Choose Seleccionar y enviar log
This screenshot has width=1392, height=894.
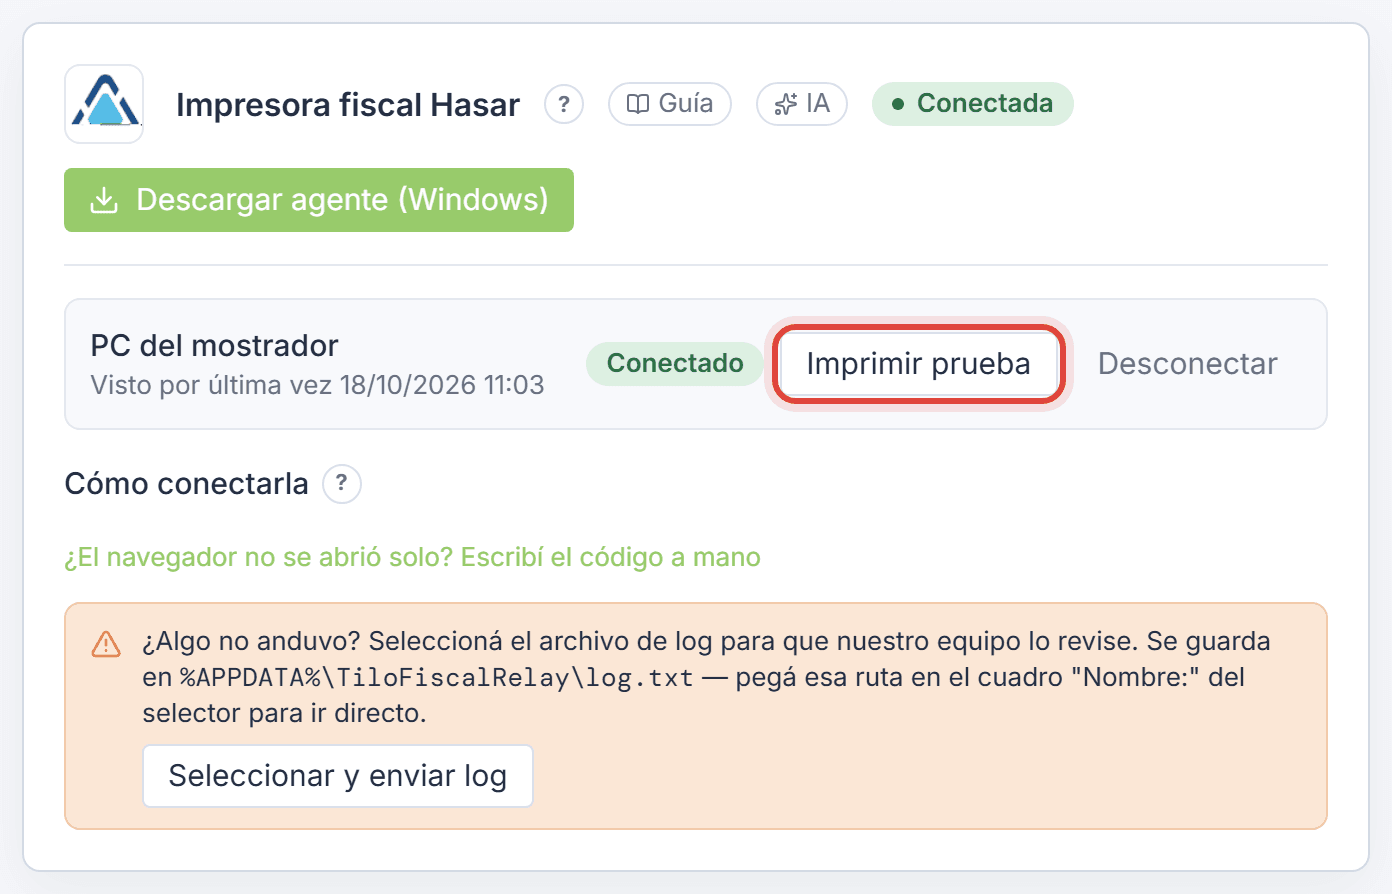[338, 776]
